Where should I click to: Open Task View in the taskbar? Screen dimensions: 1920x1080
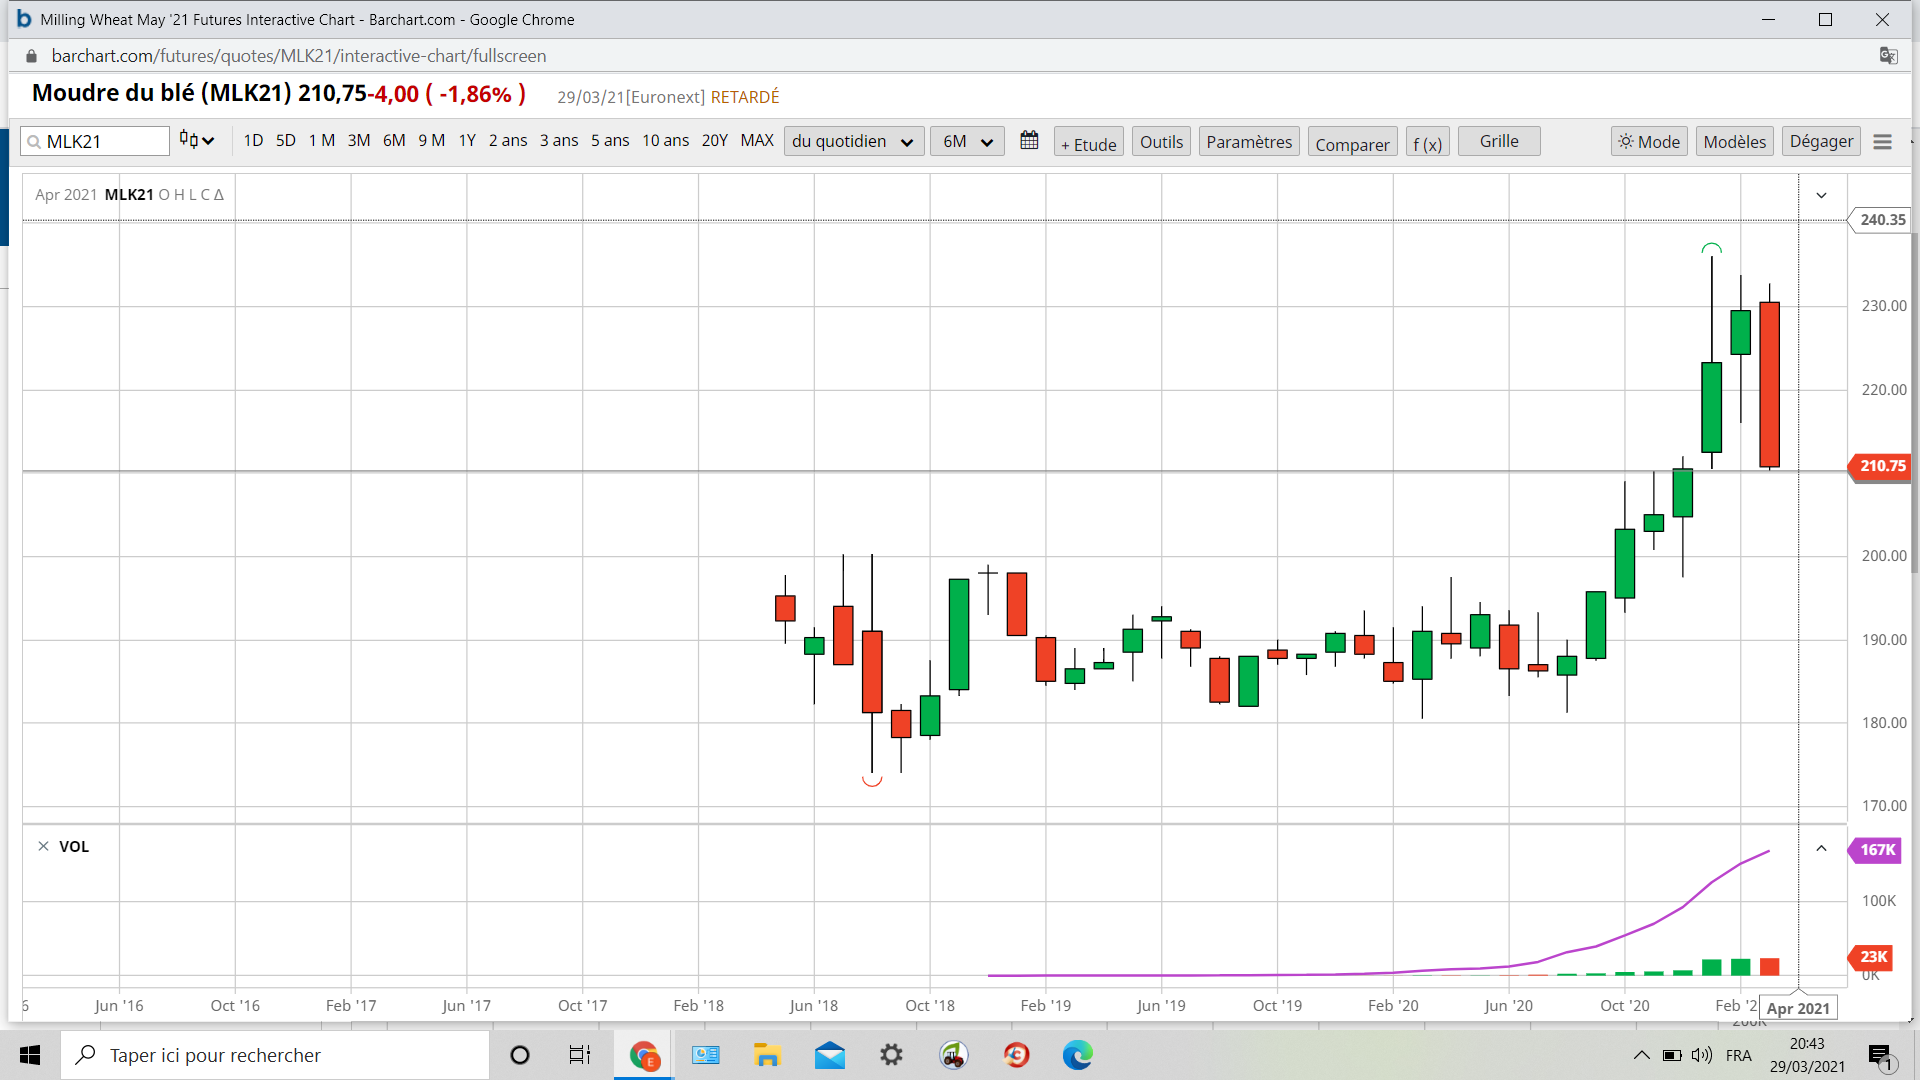pyautogui.click(x=579, y=1055)
